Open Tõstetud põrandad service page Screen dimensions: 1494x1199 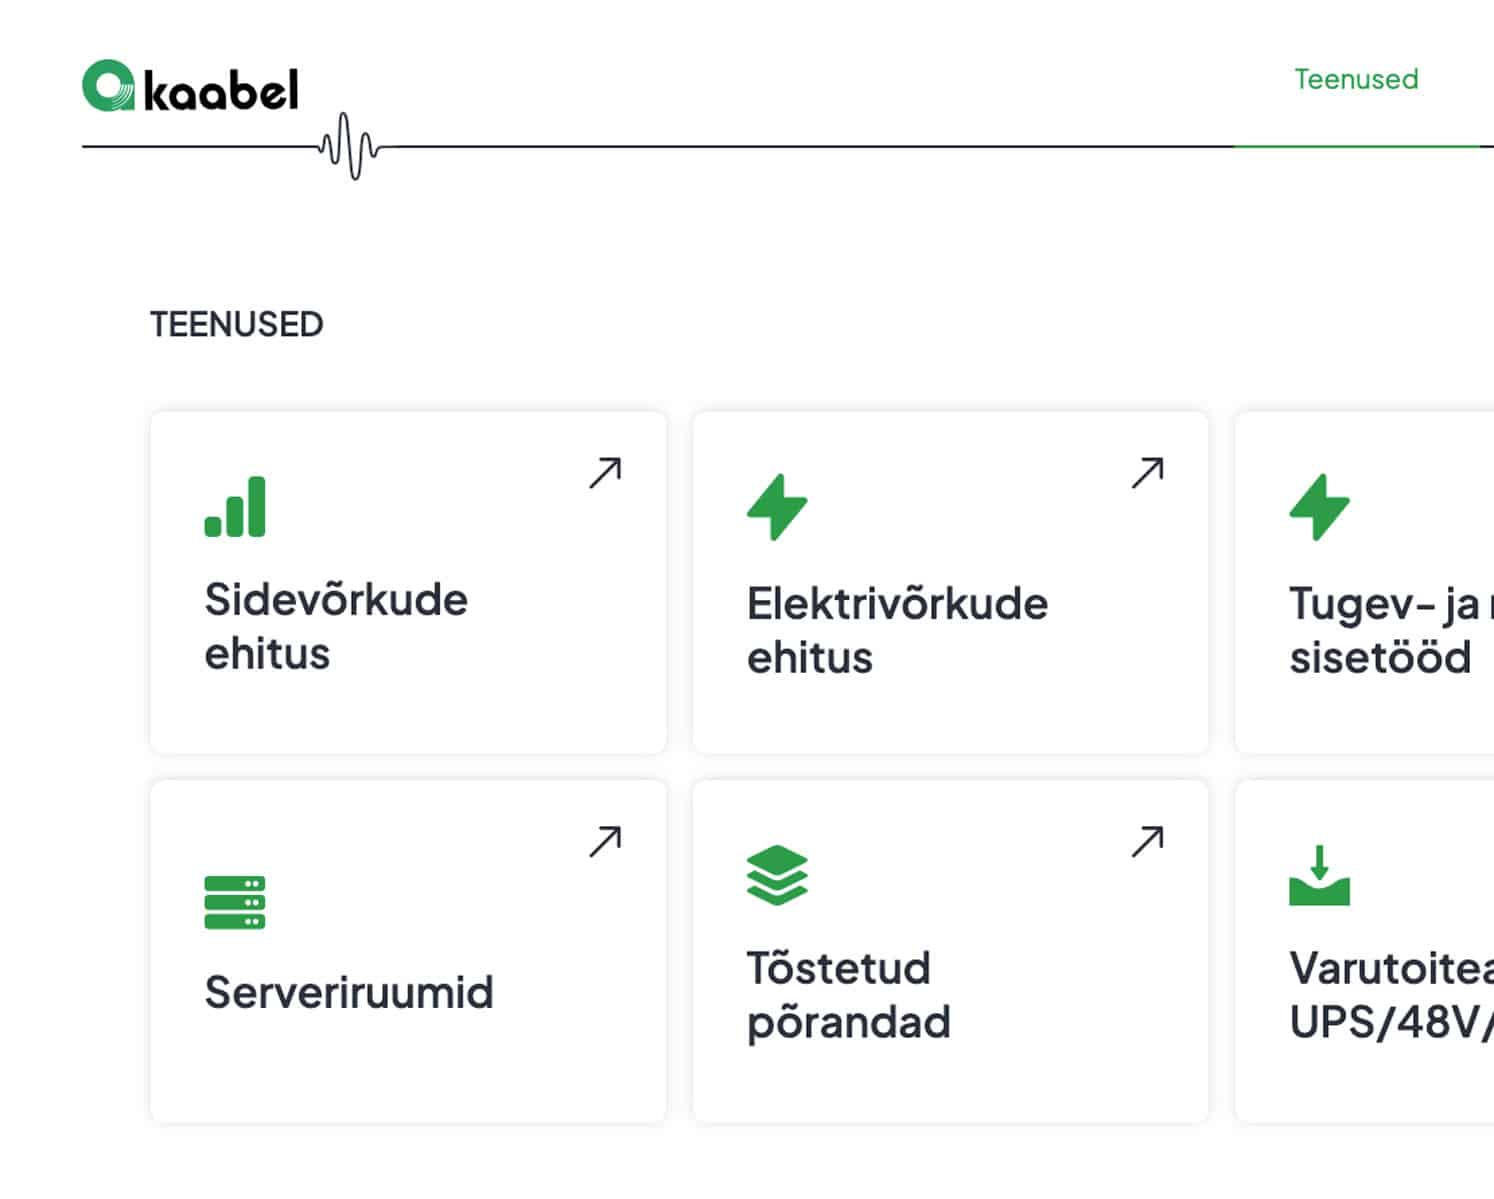tap(848, 995)
